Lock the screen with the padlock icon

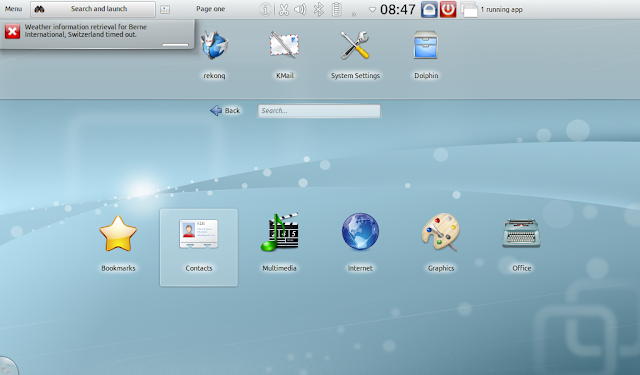pos(429,9)
